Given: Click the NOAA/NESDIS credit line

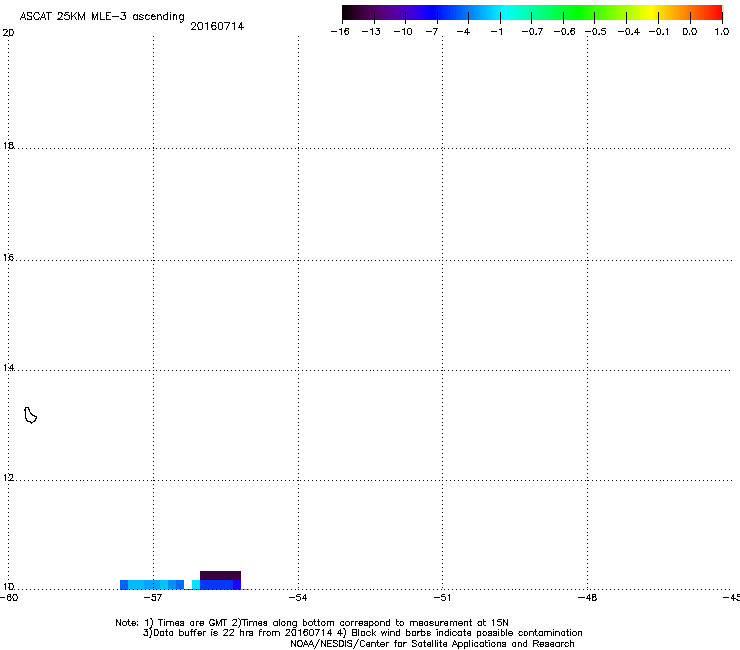Looking at the screenshot, I should coord(432,644).
